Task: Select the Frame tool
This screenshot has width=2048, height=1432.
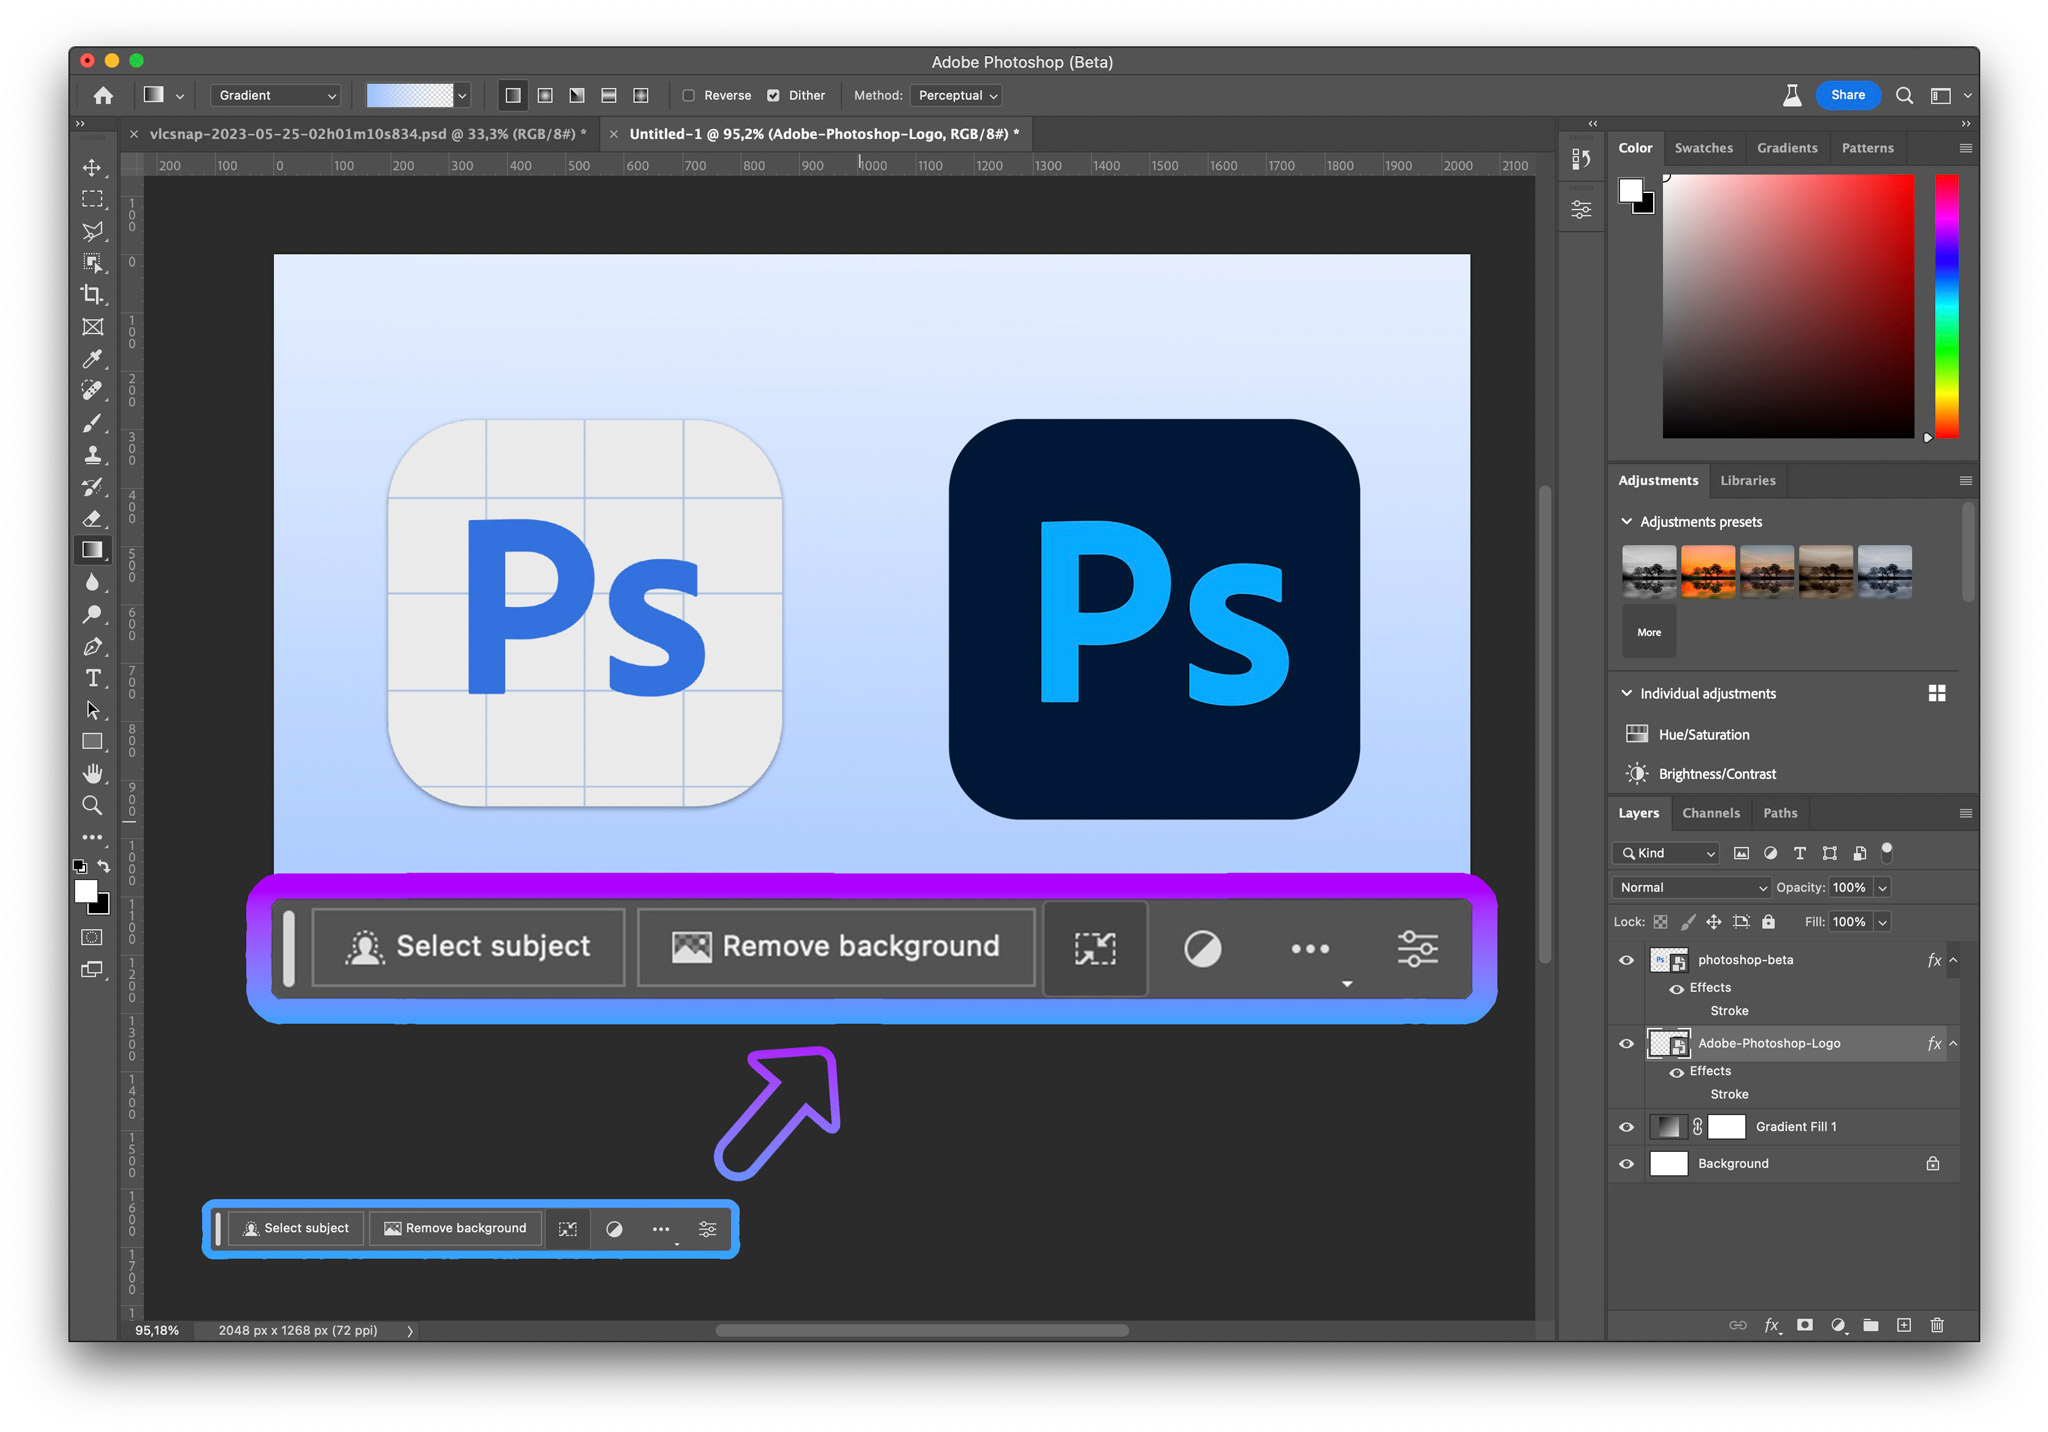Action: [x=92, y=327]
